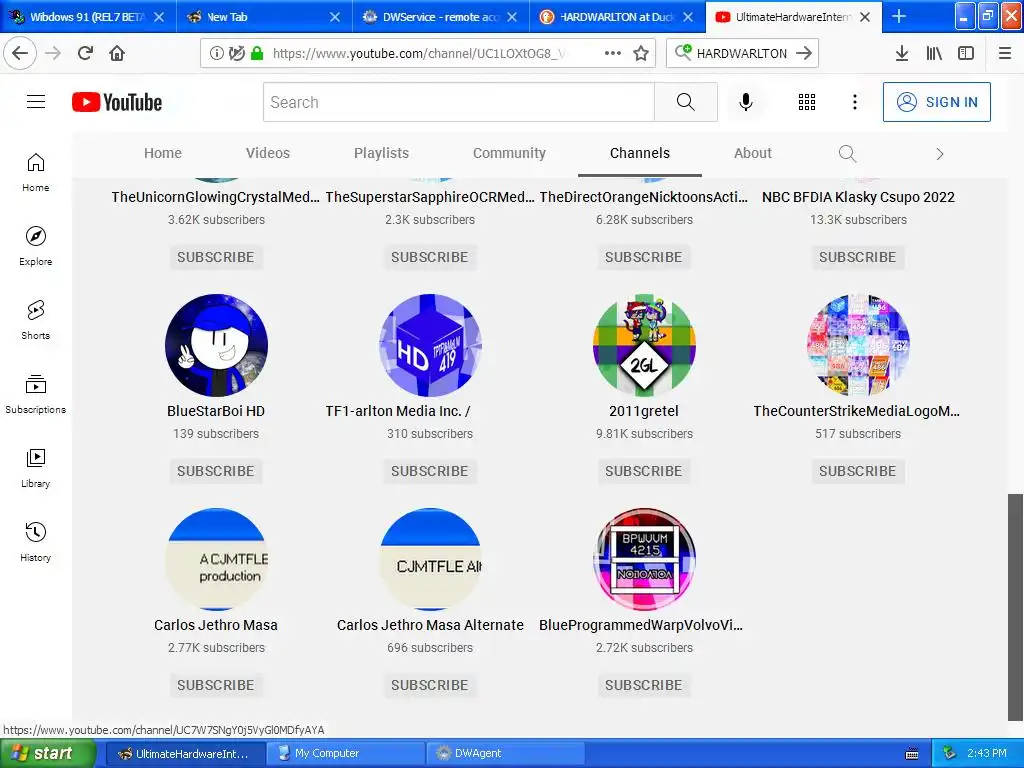The width and height of the screenshot is (1024, 768).
Task: Open TheCounterStrikeMediaLogoM avatar thumbnail
Action: tap(858, 345)
